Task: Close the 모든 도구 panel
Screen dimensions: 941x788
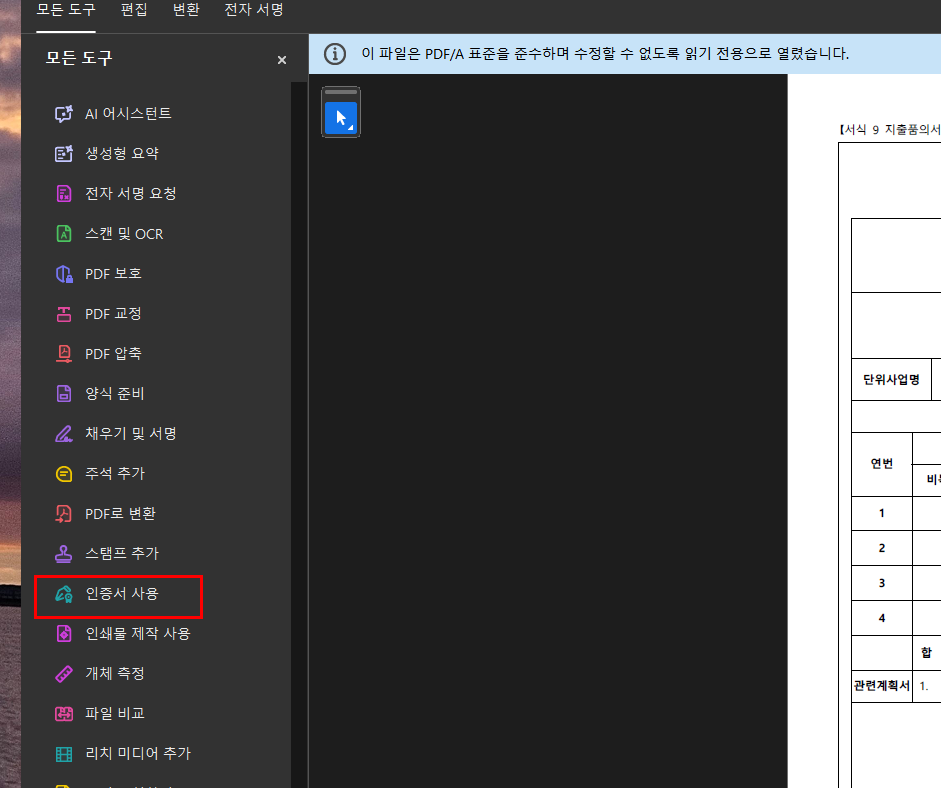Action: (281, 60)
